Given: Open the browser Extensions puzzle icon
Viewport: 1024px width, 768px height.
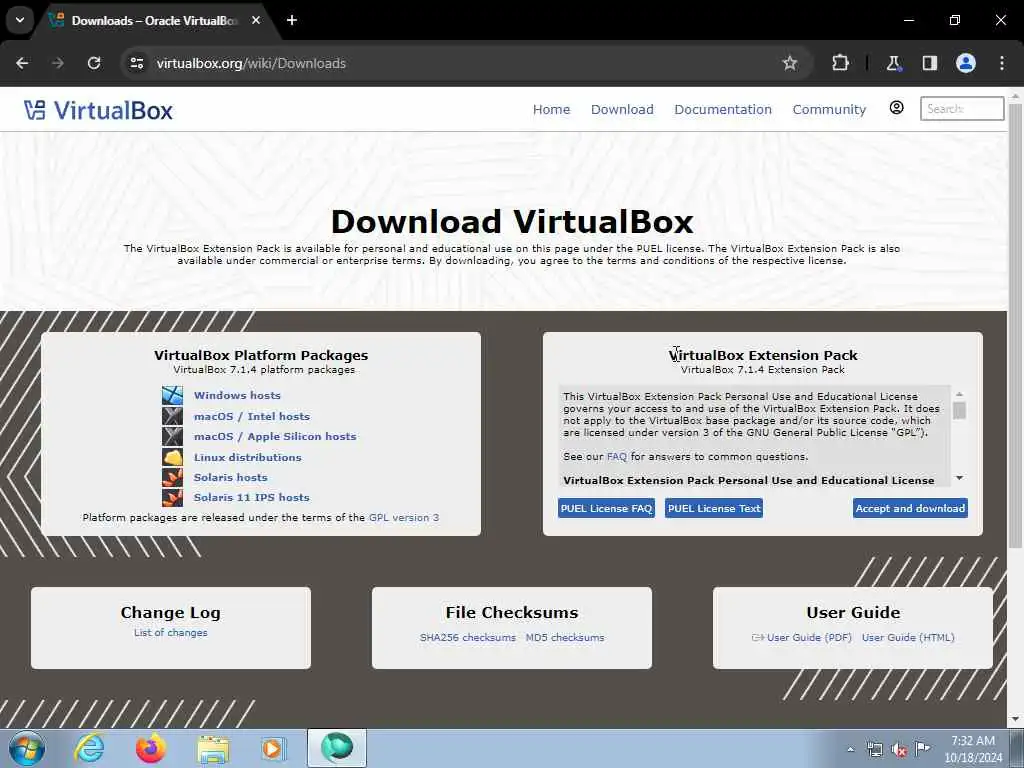Looking at the screenshot, I should point(840,63).
